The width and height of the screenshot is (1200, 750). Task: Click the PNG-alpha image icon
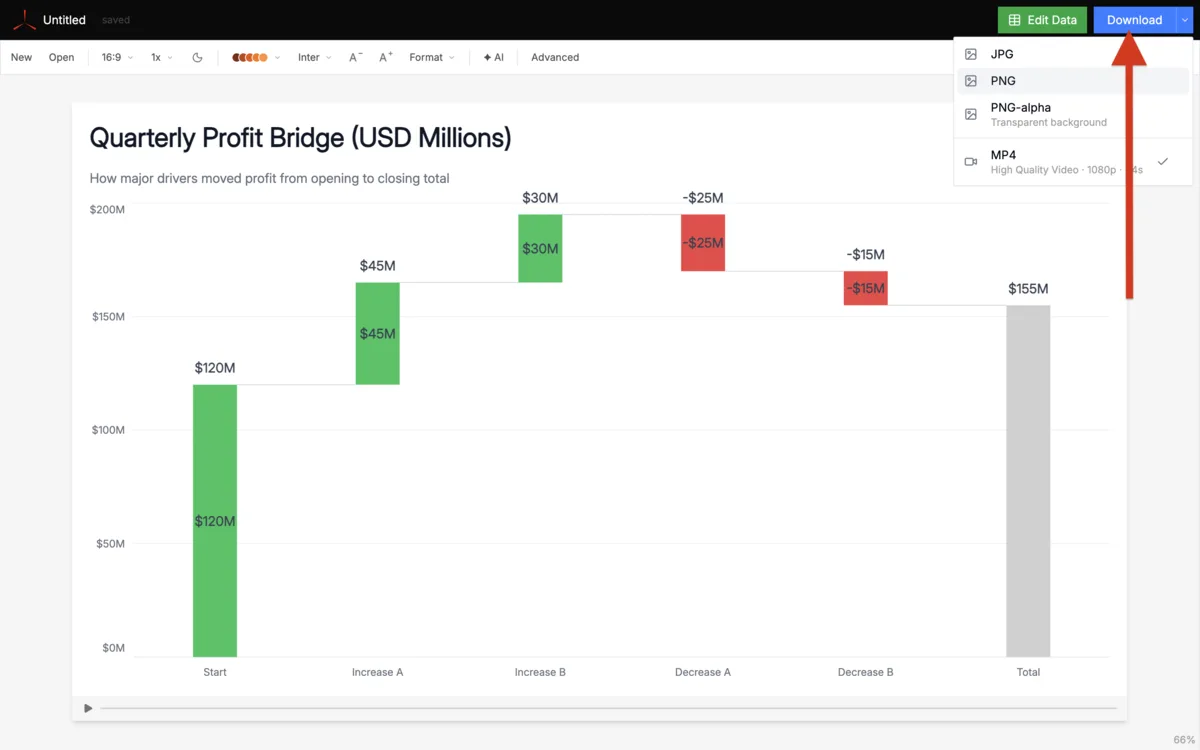click(x=971, y=114)
